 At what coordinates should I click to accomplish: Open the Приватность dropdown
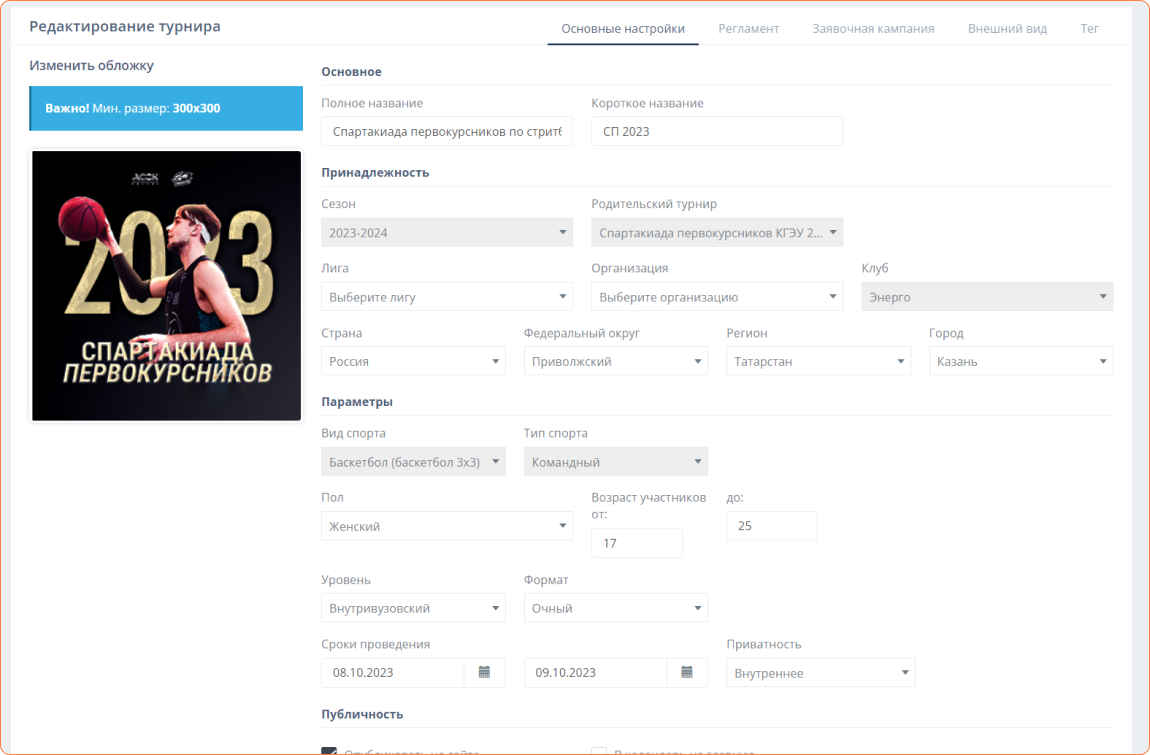[820, 673]
